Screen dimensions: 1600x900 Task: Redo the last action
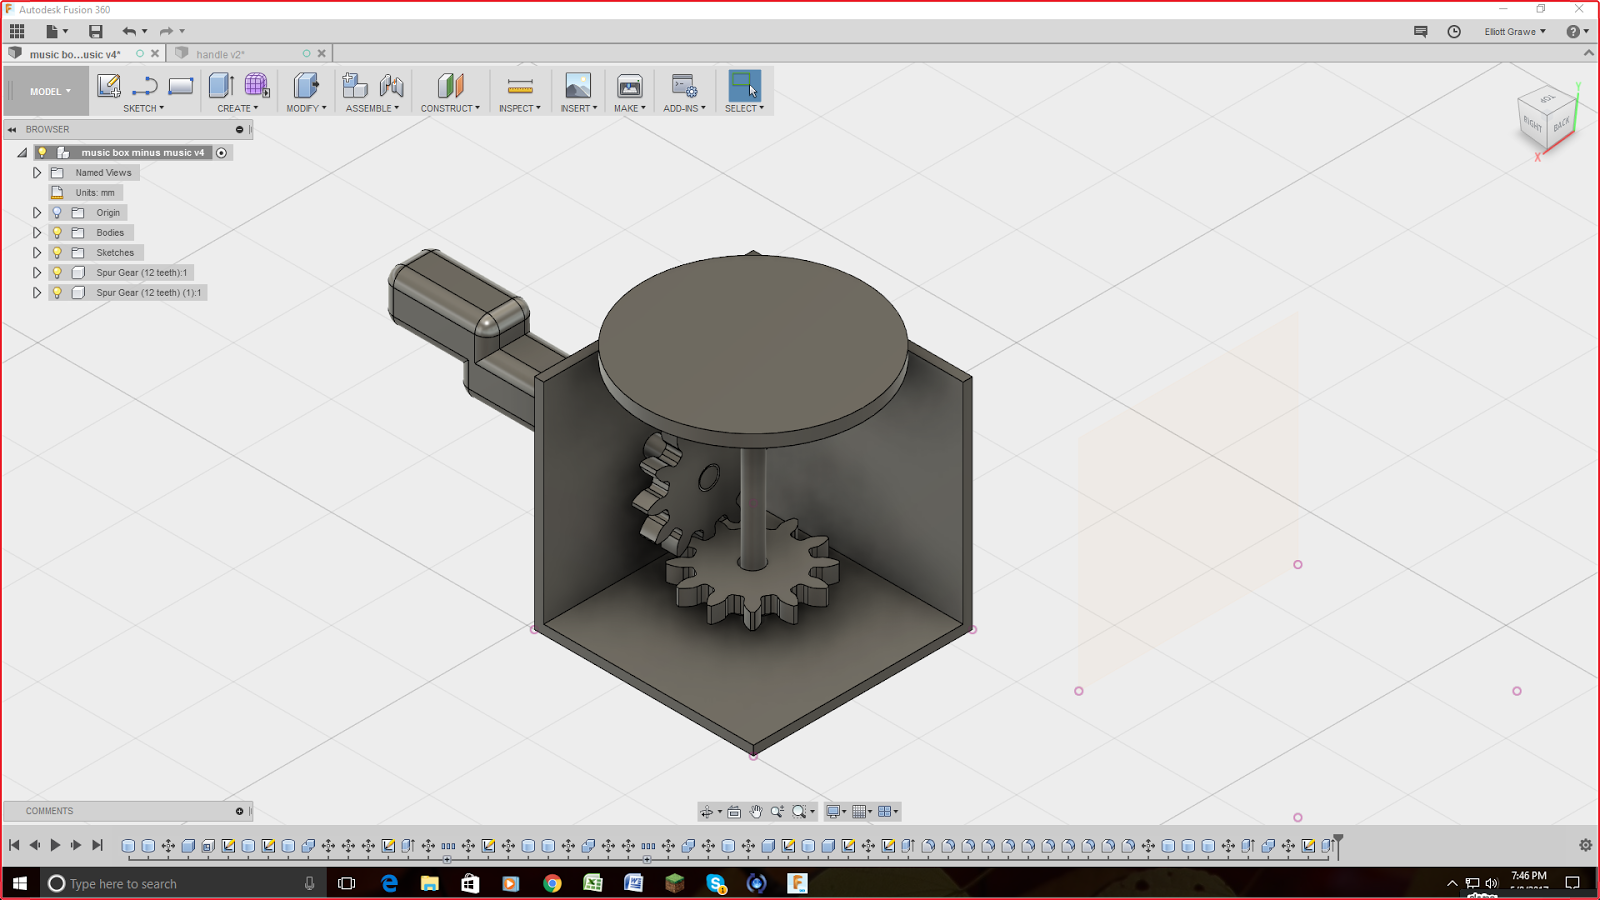(x=167, y=32)
